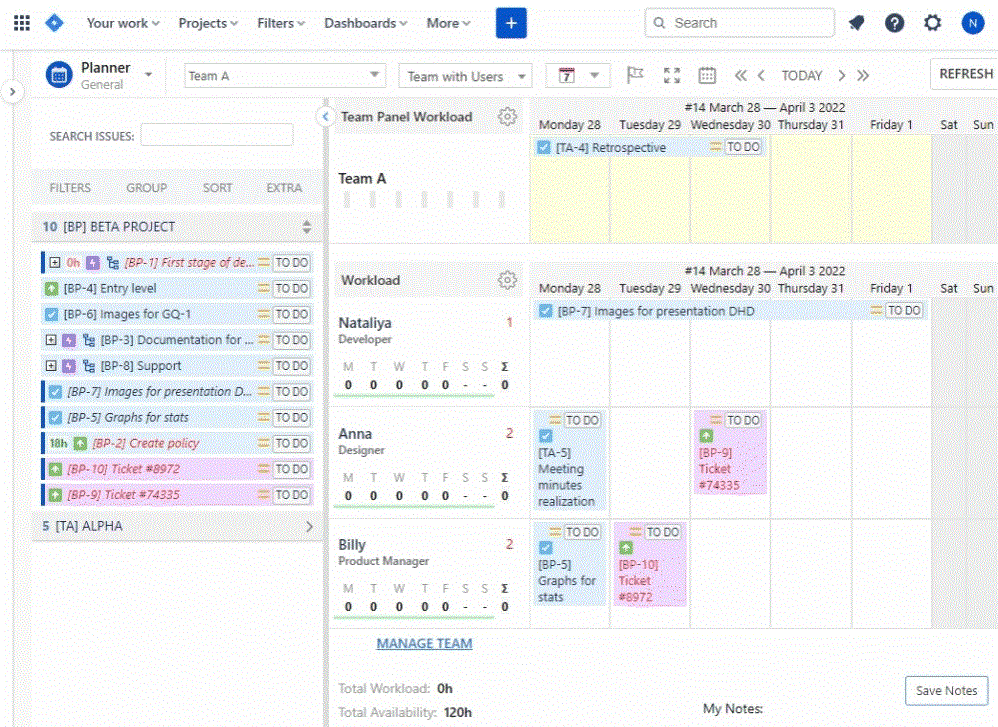Open the settings gear in top bar

coord(932,23)
